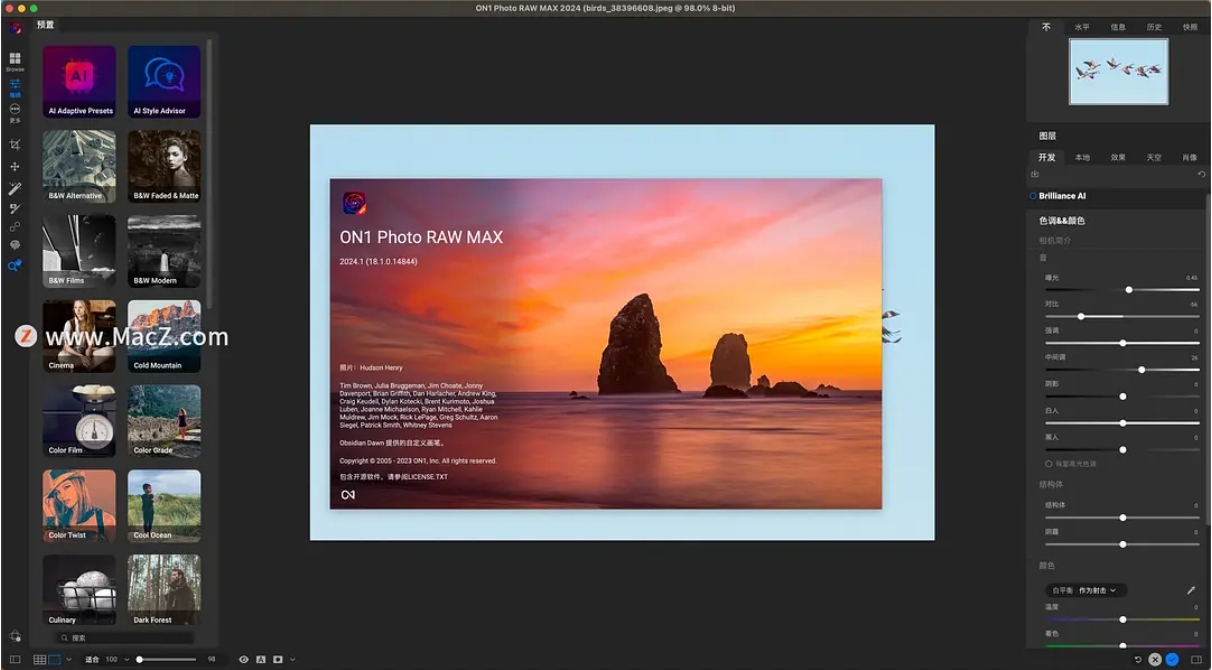The height and width of the screenshot is (670, 1212).
Task: Toggle the left panel visibility icon
Action: (15, 660)
